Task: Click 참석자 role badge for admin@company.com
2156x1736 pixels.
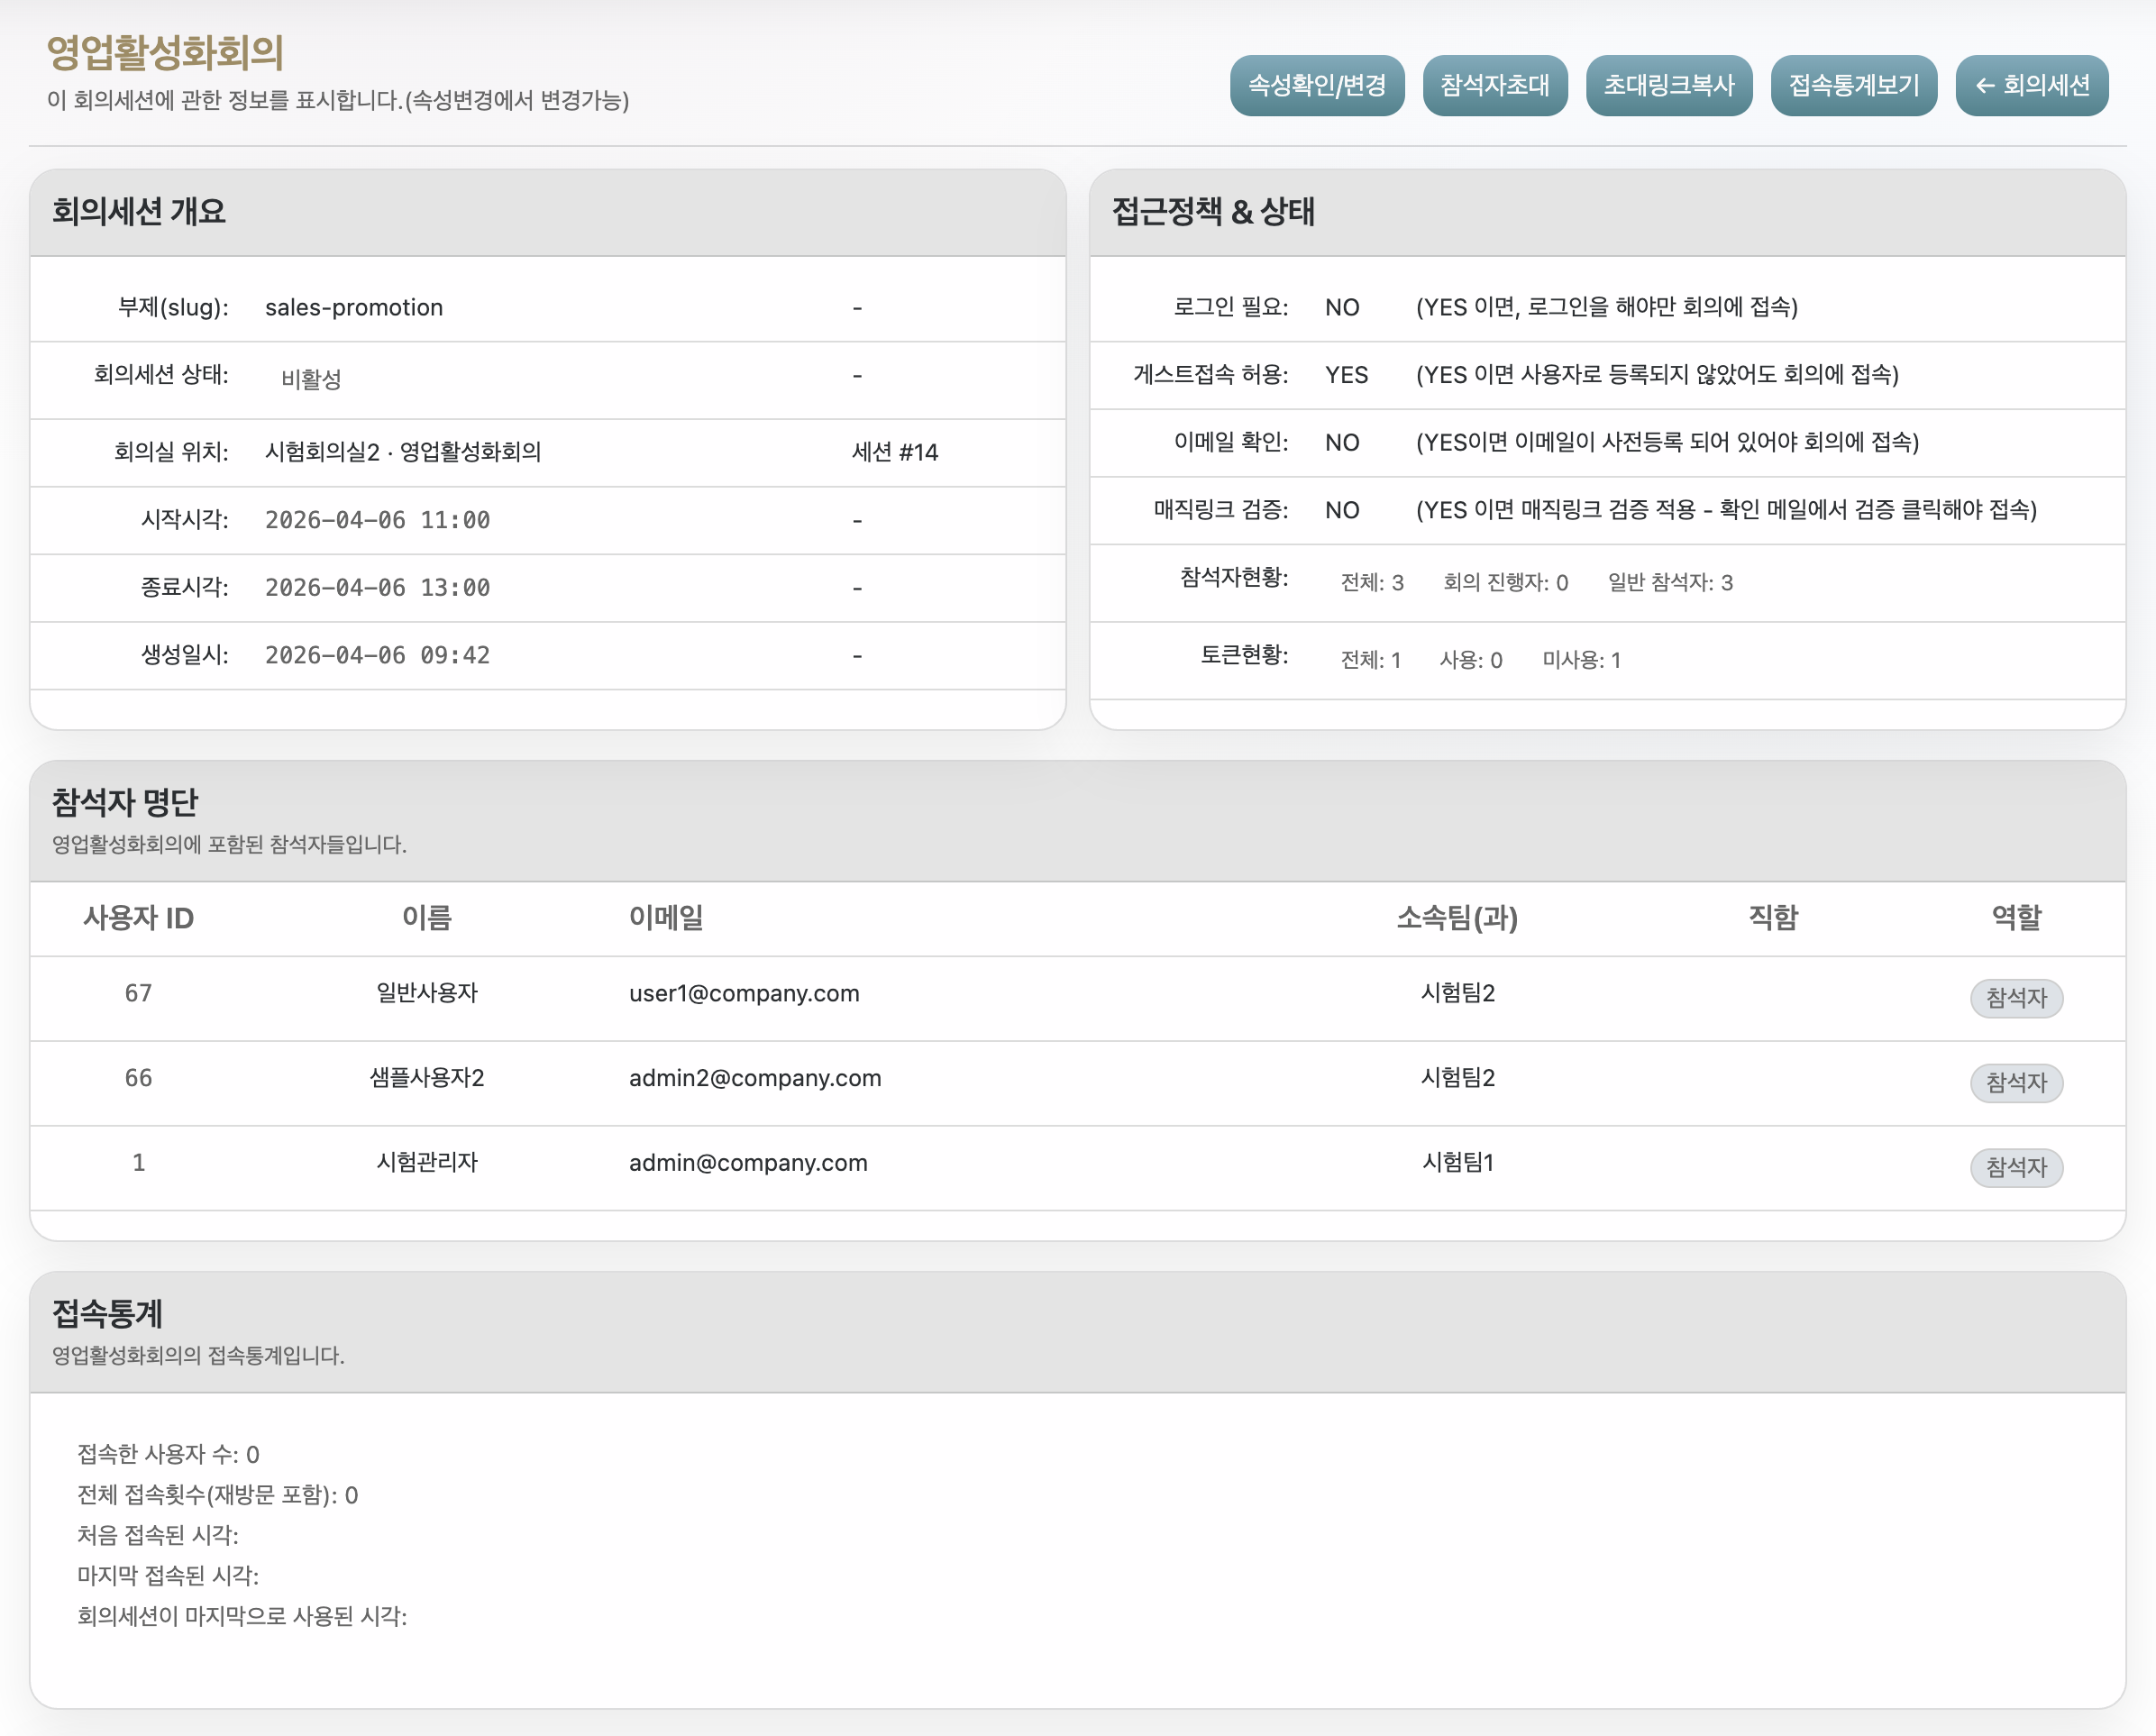Action: [2015, 1167]
